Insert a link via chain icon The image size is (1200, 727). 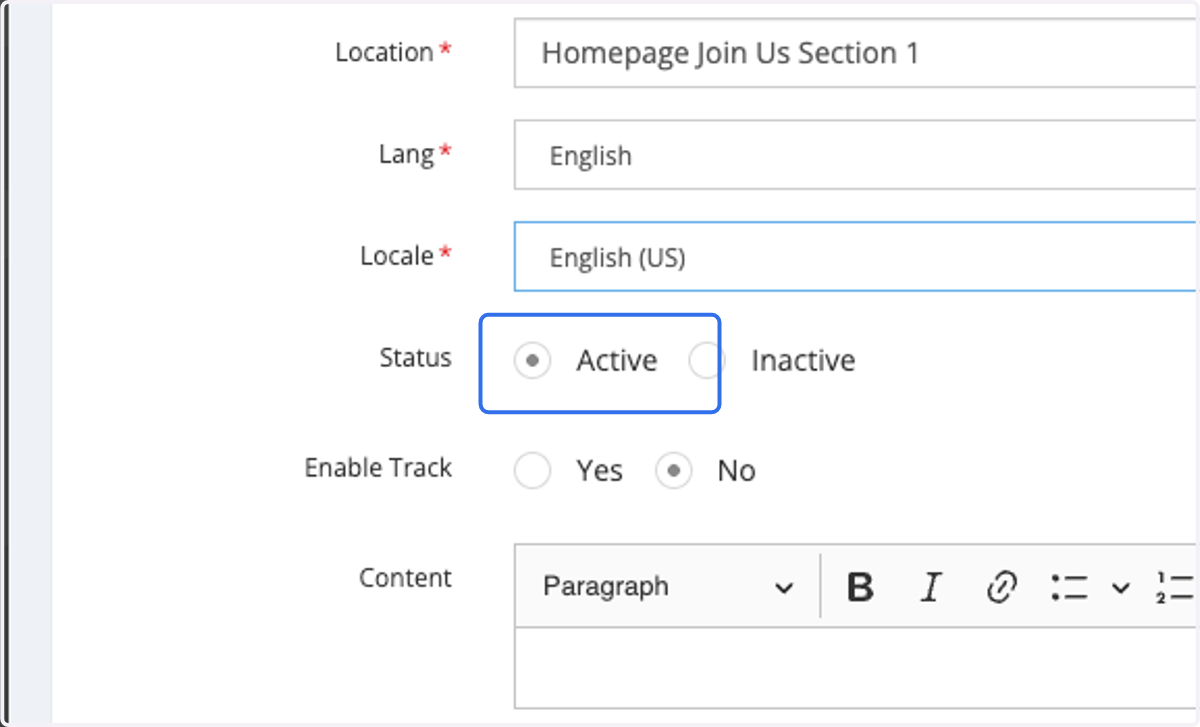point(1001,587)
